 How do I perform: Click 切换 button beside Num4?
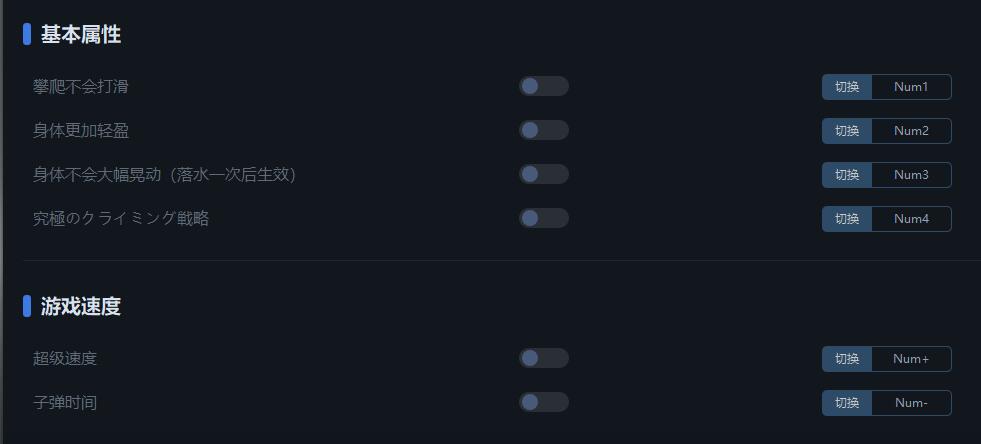click(846, 219)
